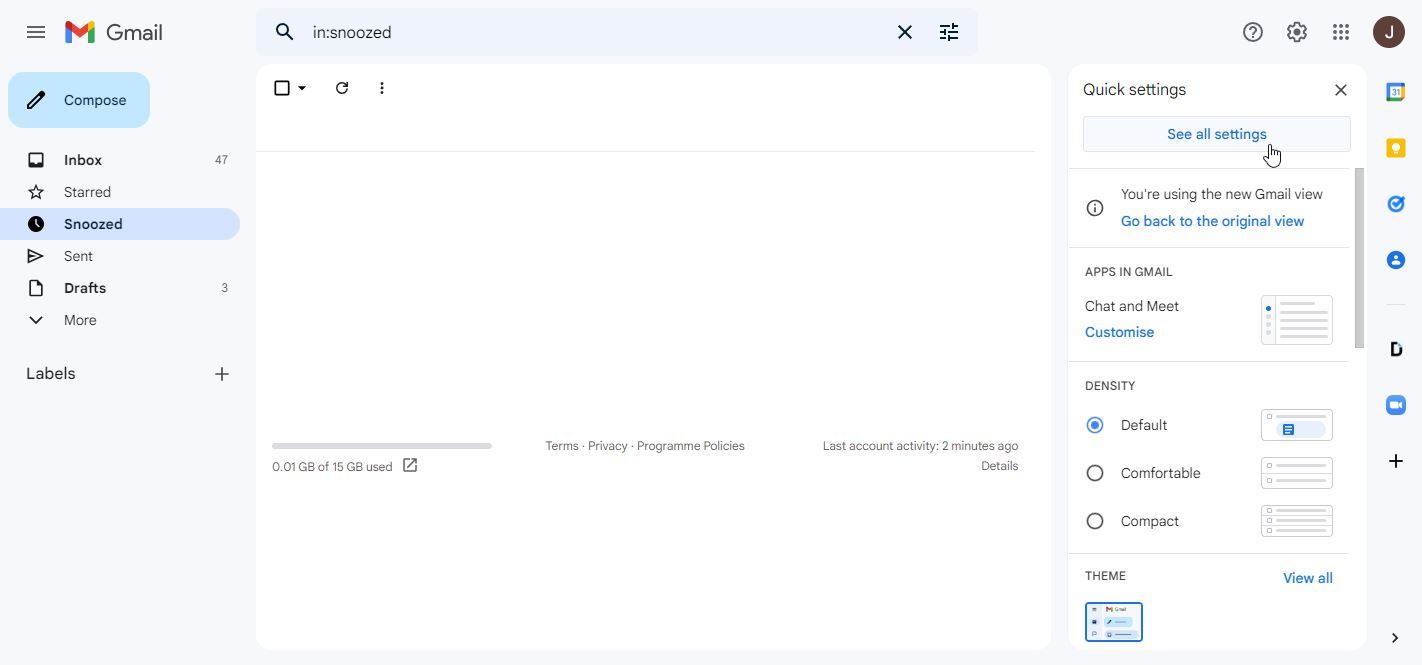Select the Comfortable density option
The image size is (1422, 665).
pyautogui.click(x=1095, y=473)
